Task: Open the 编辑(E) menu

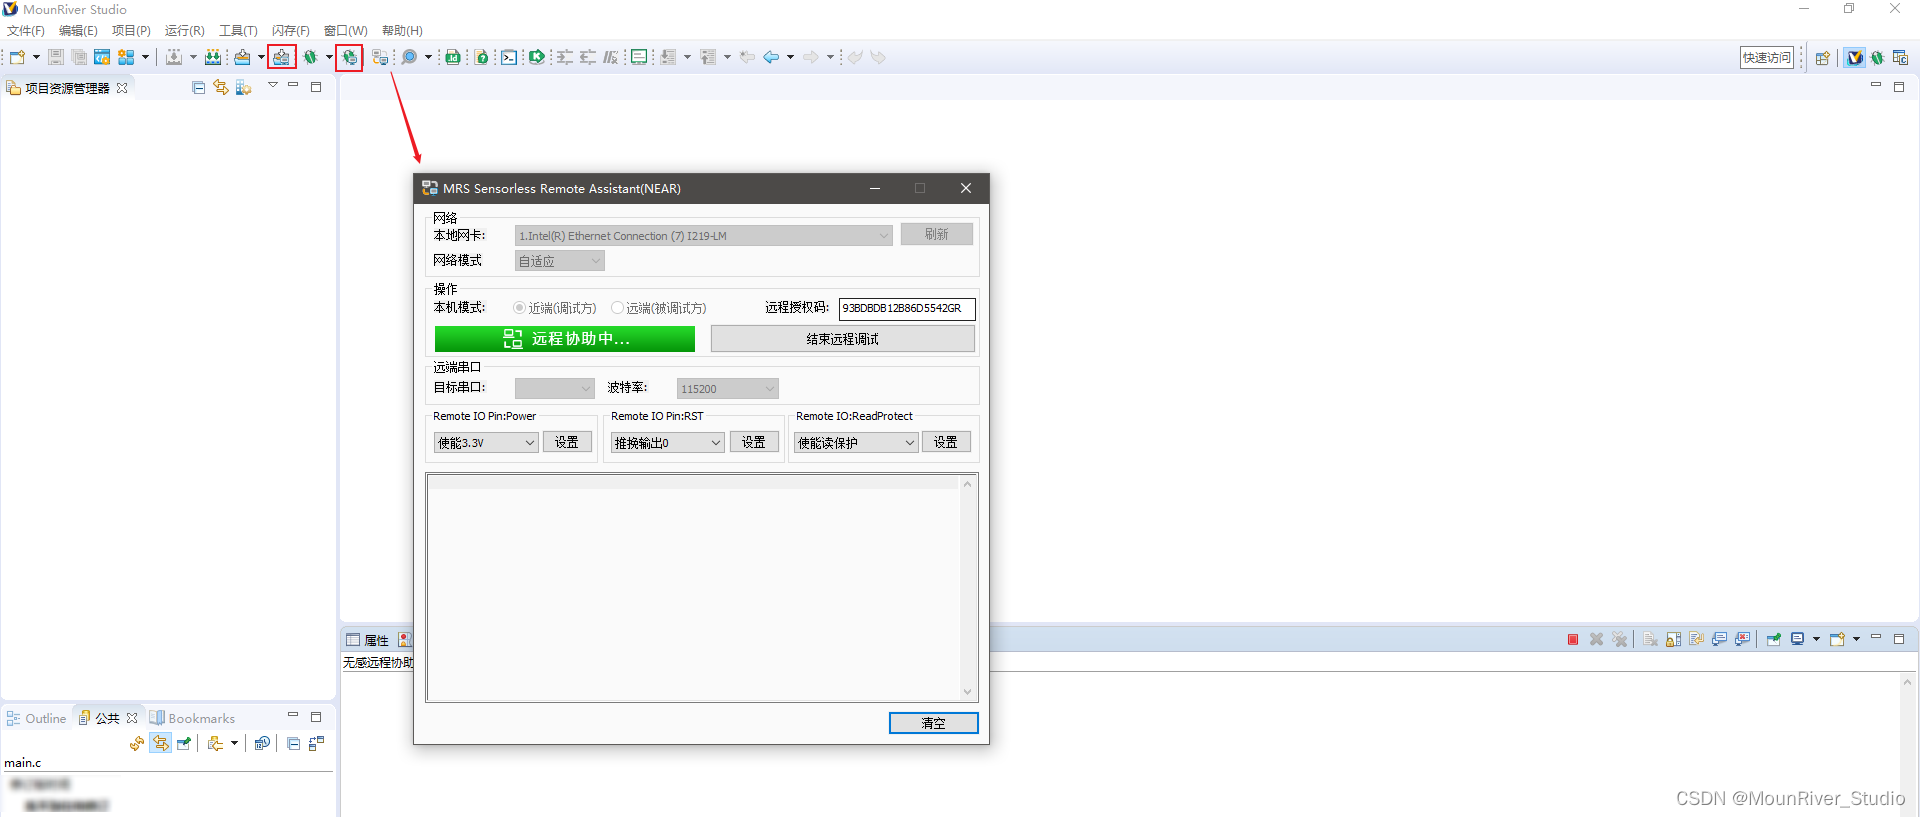Action: 78,31
